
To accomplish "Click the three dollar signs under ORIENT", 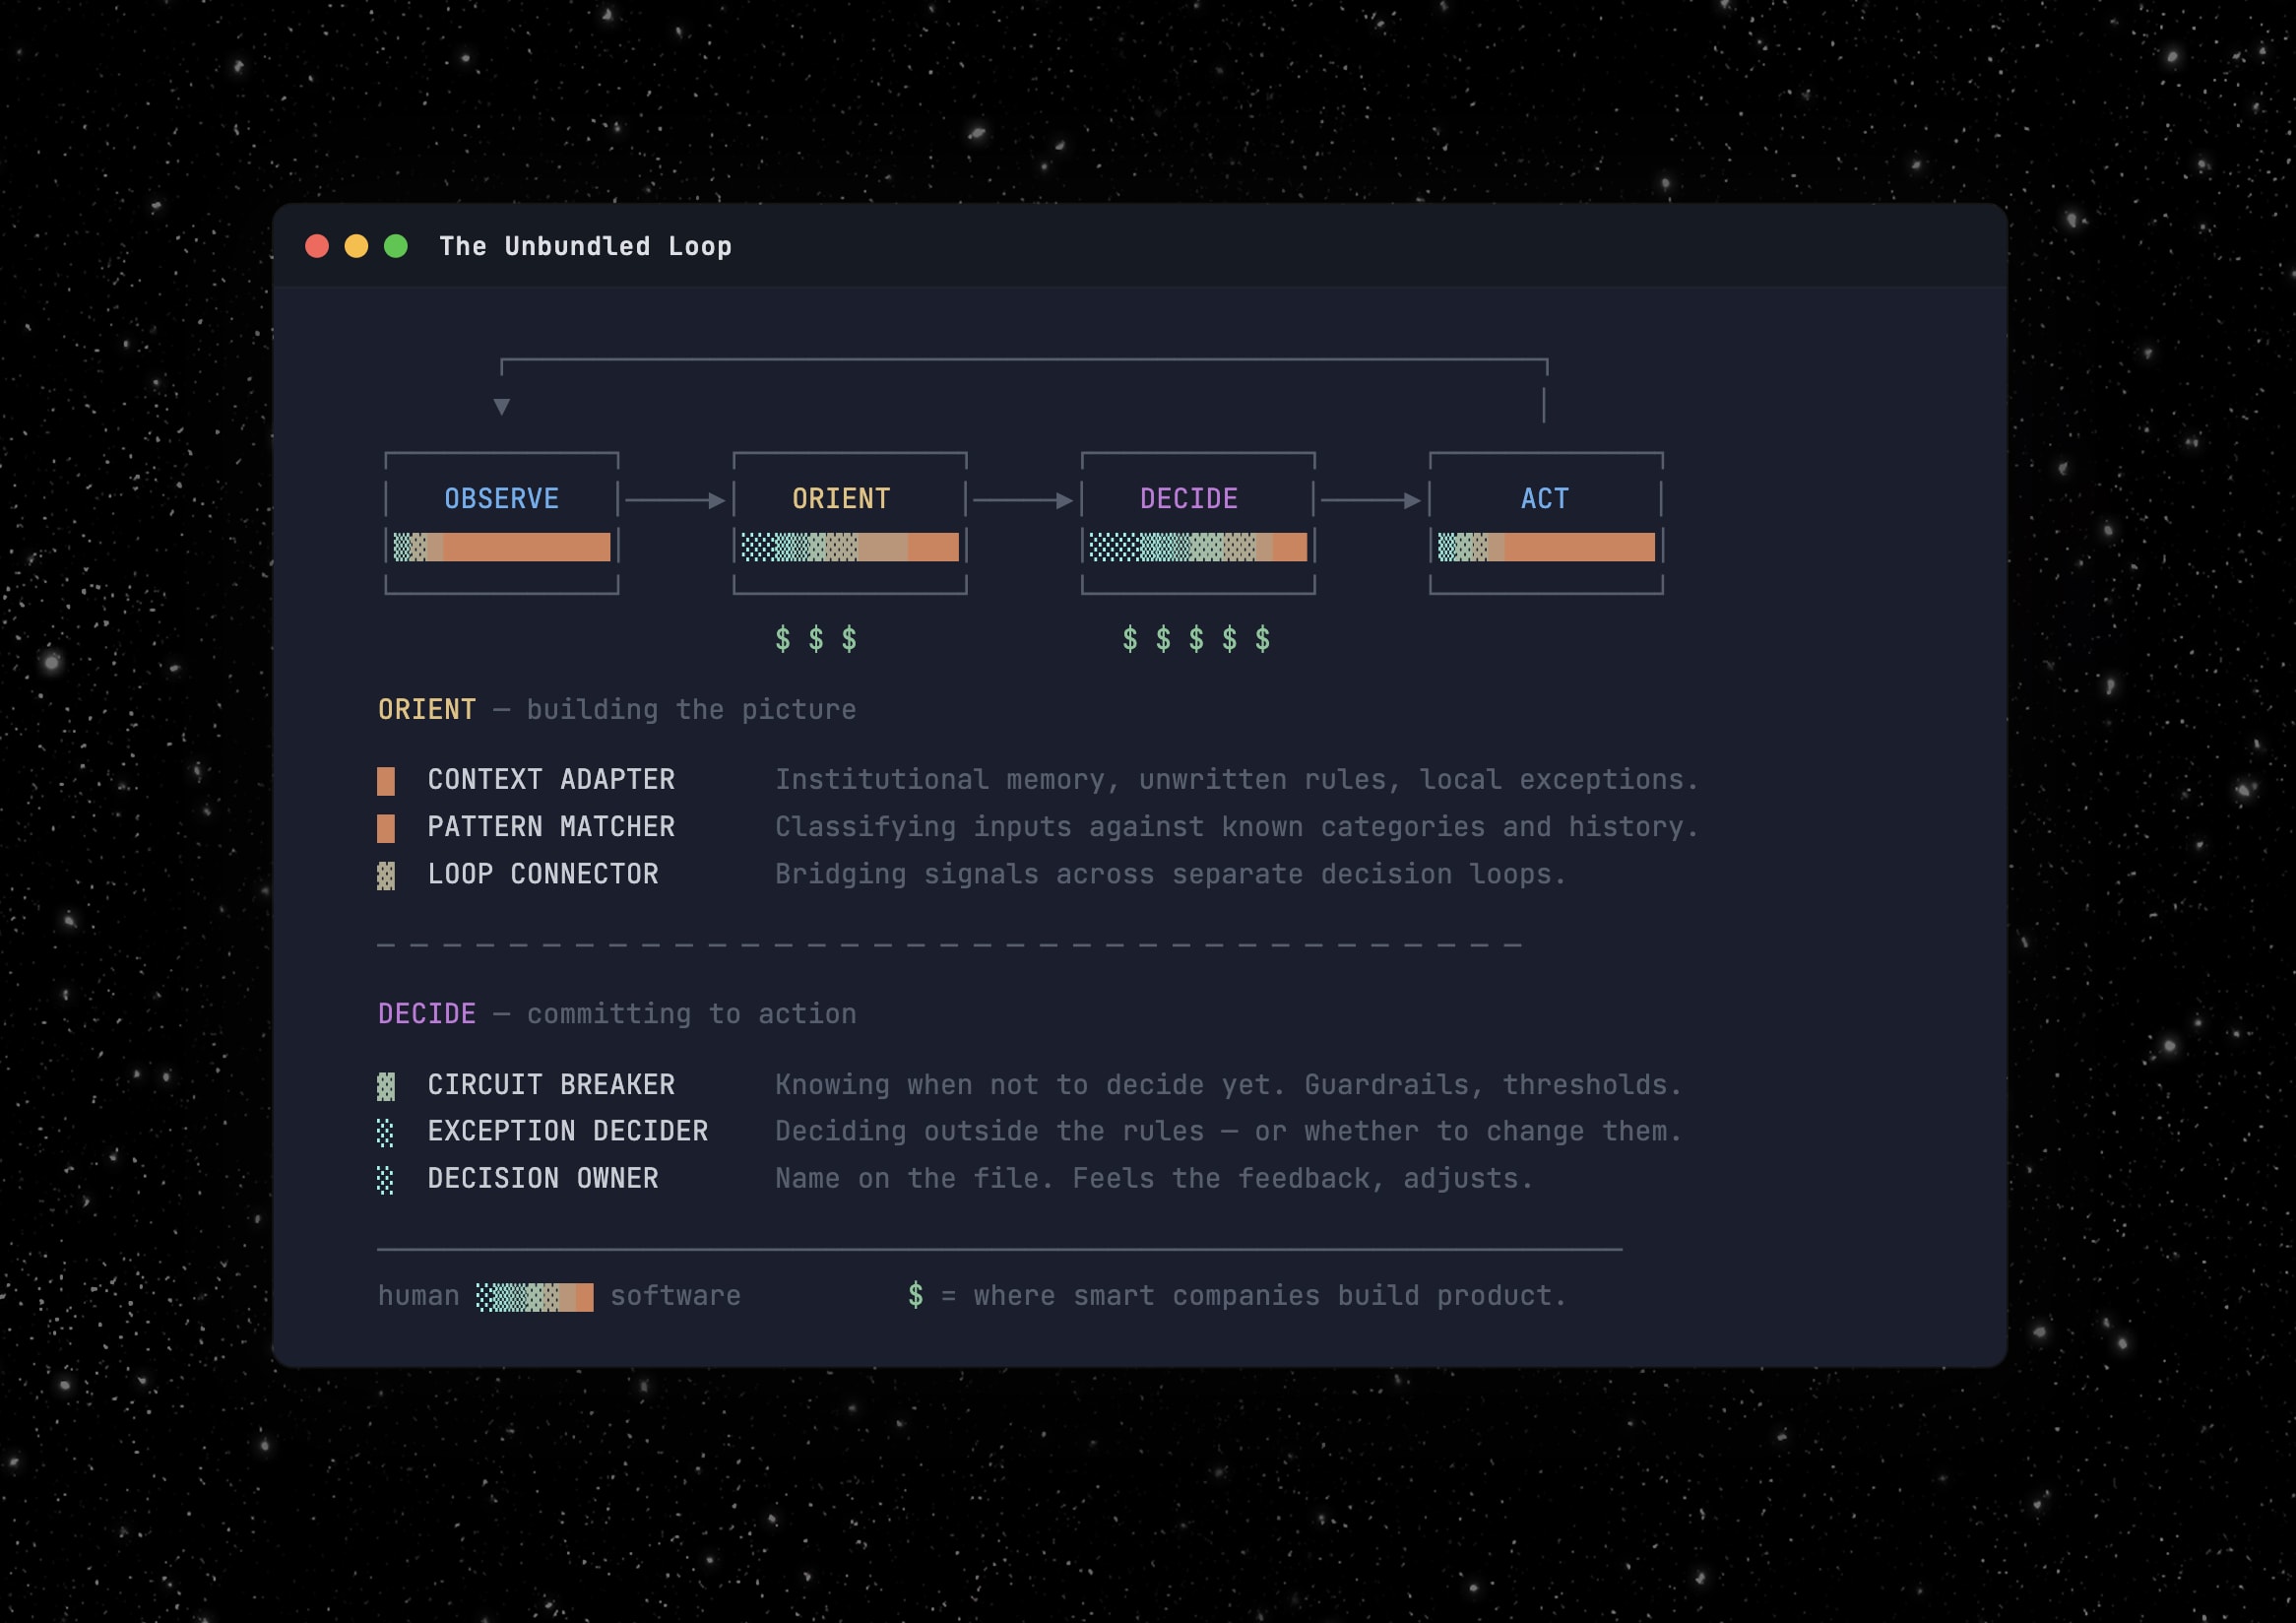I will pos(816,639).
